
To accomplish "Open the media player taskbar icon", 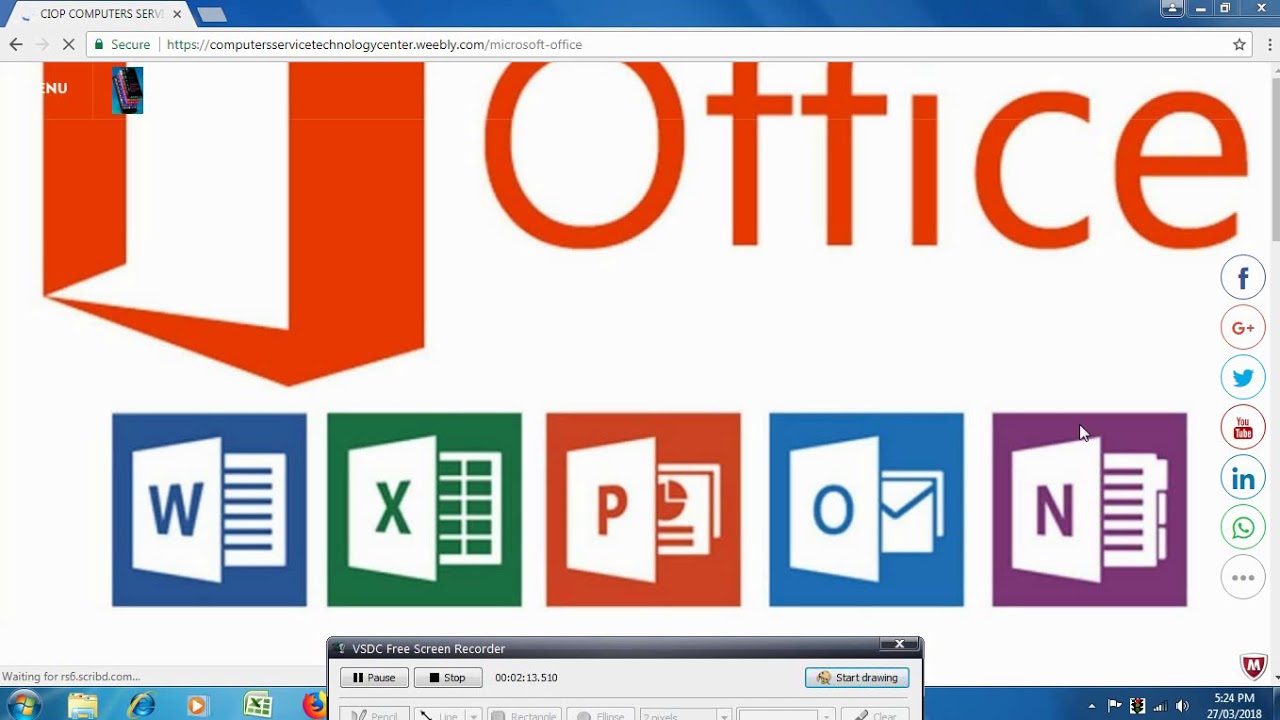I will (x=197, y=705).
